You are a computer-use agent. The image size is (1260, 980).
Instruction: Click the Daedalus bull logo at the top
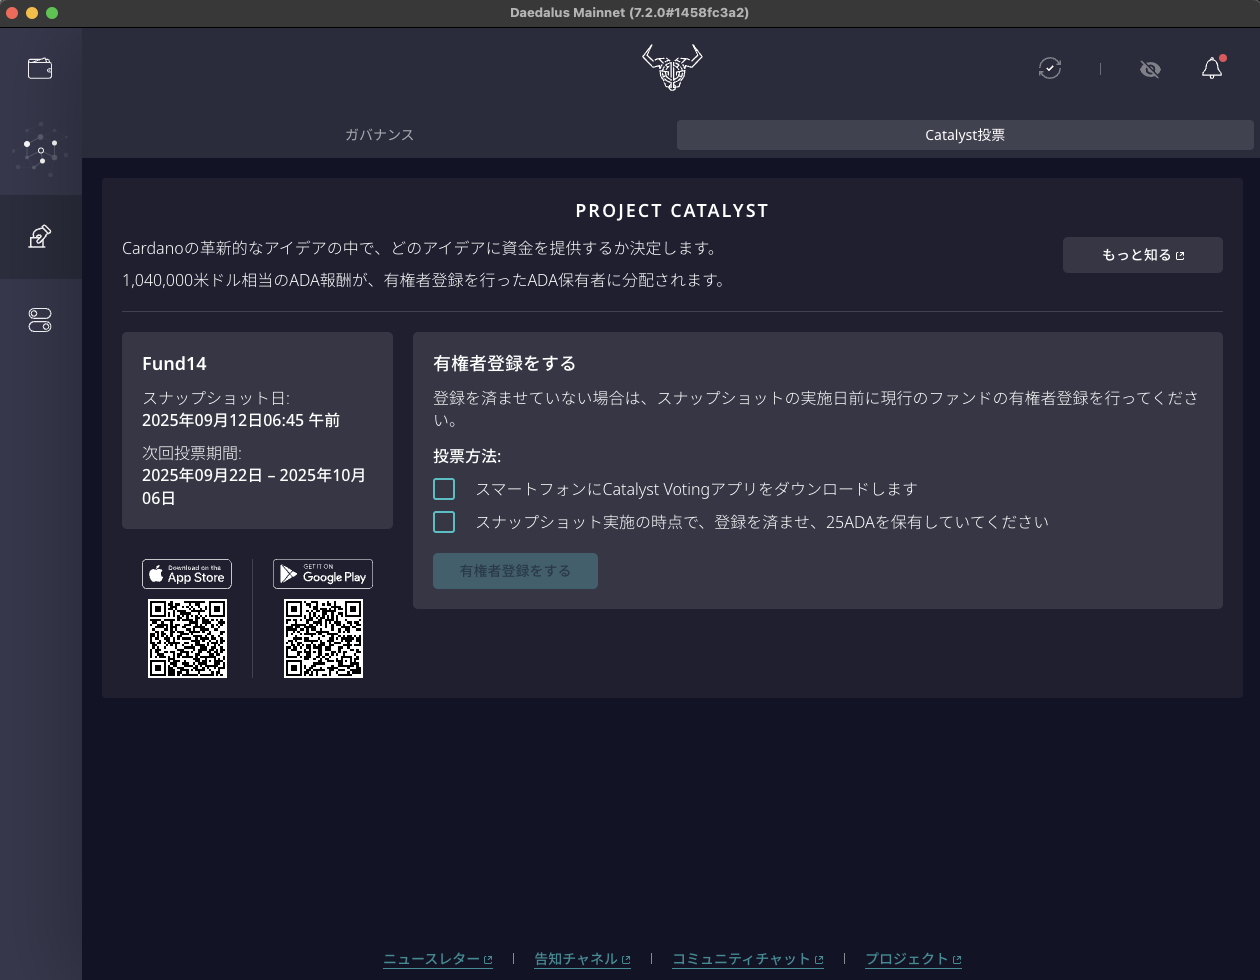coord(672,68)
